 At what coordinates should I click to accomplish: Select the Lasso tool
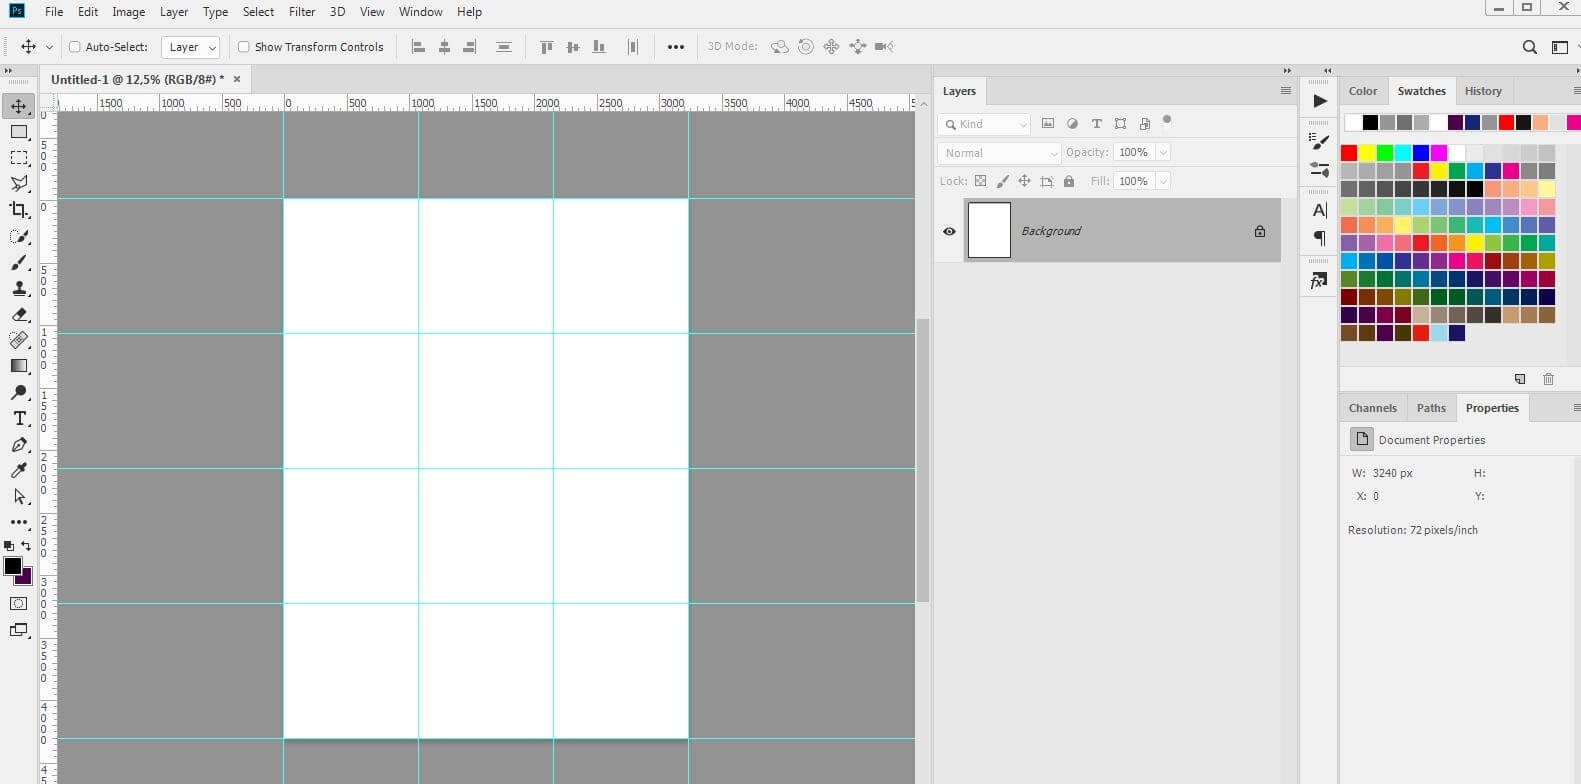(x=19, y=184)
